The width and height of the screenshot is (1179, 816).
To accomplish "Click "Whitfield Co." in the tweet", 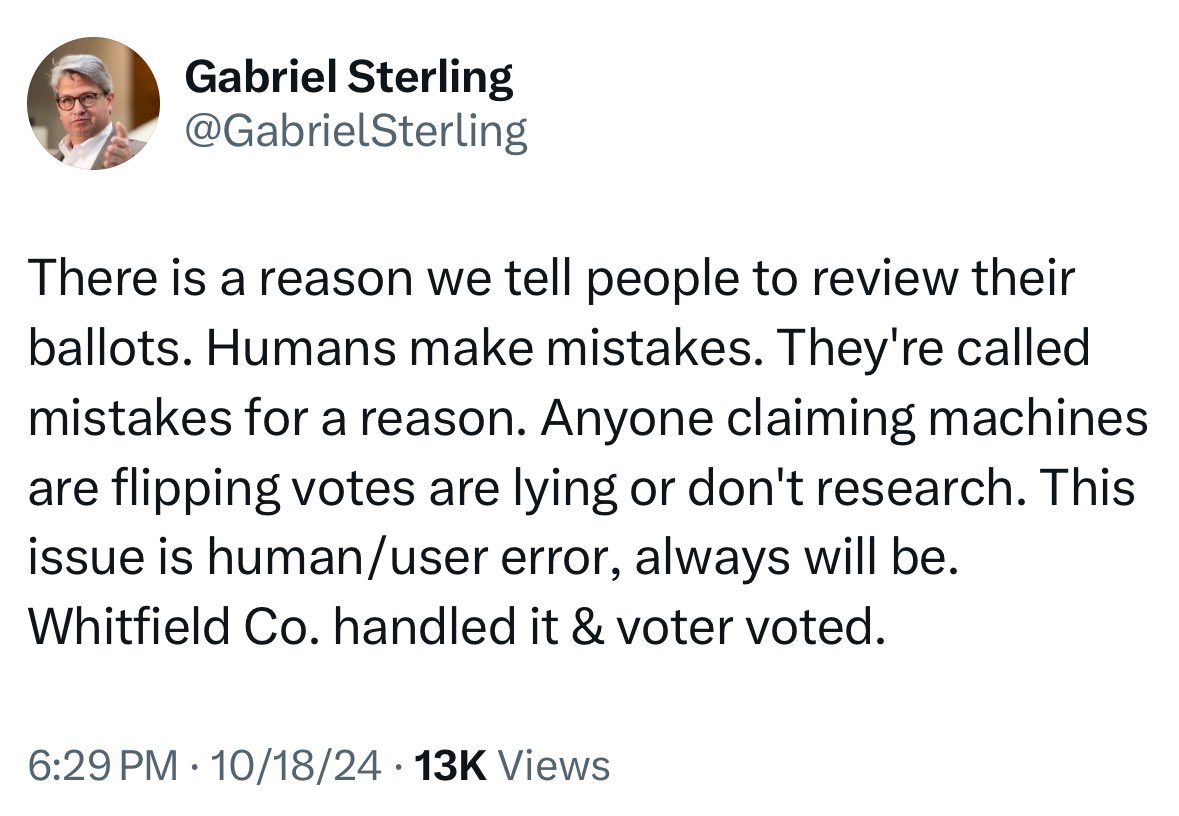I will pyautogui.click(x=164, y=628).
